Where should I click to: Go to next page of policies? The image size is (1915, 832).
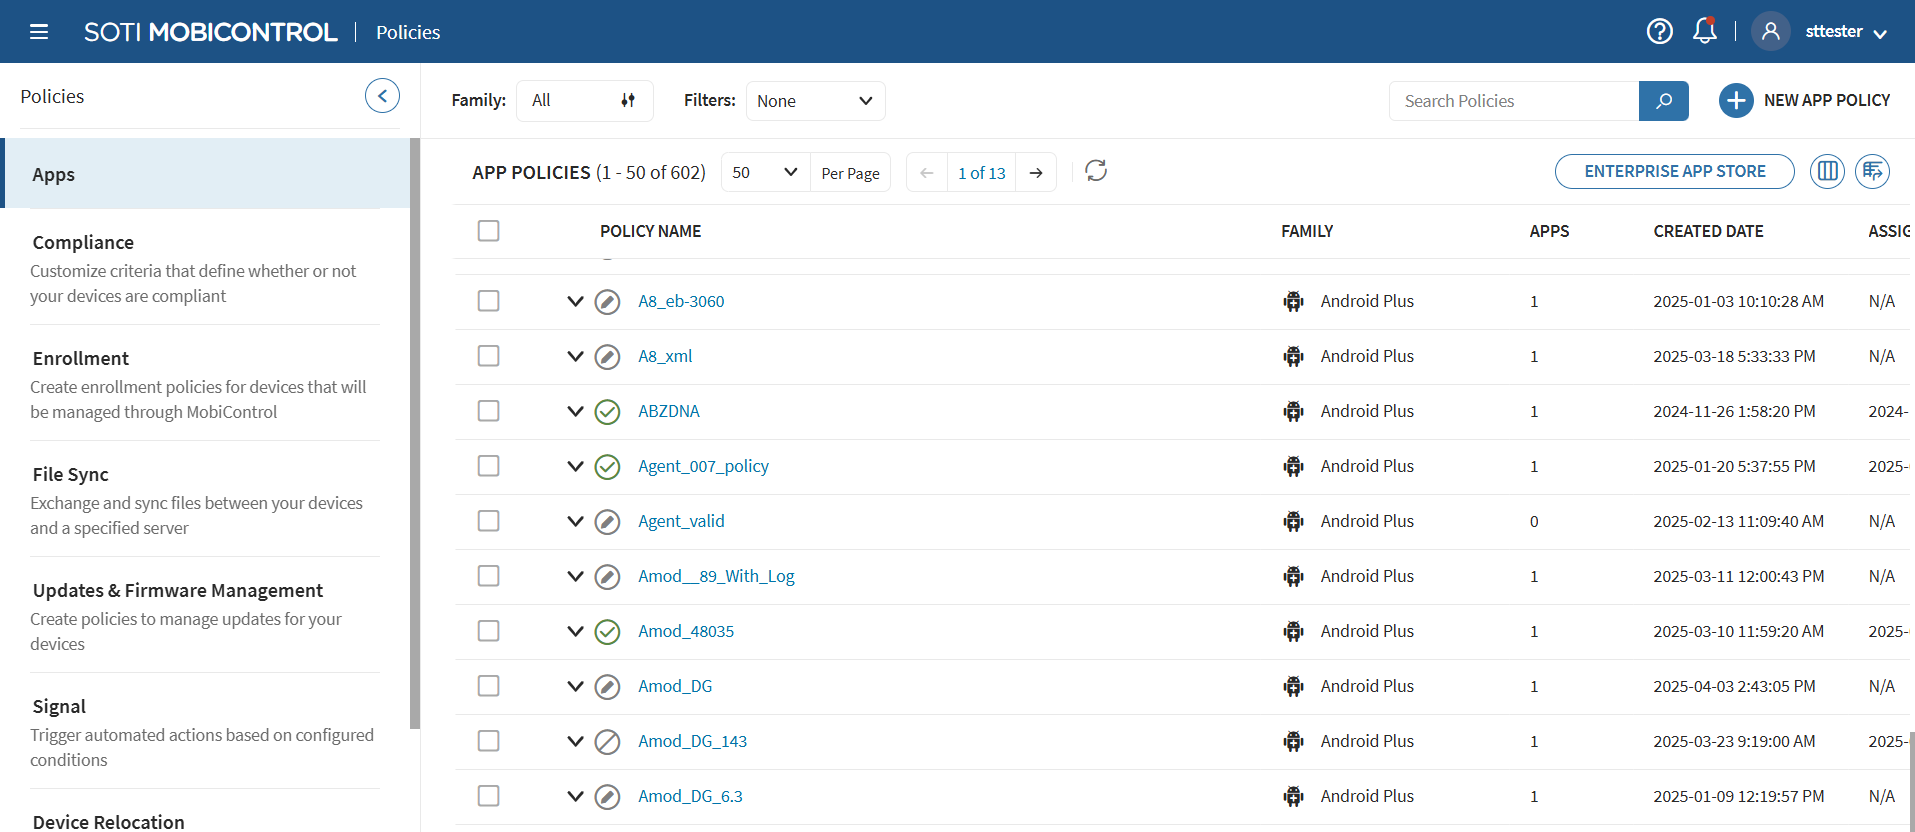coord(1036,173)
